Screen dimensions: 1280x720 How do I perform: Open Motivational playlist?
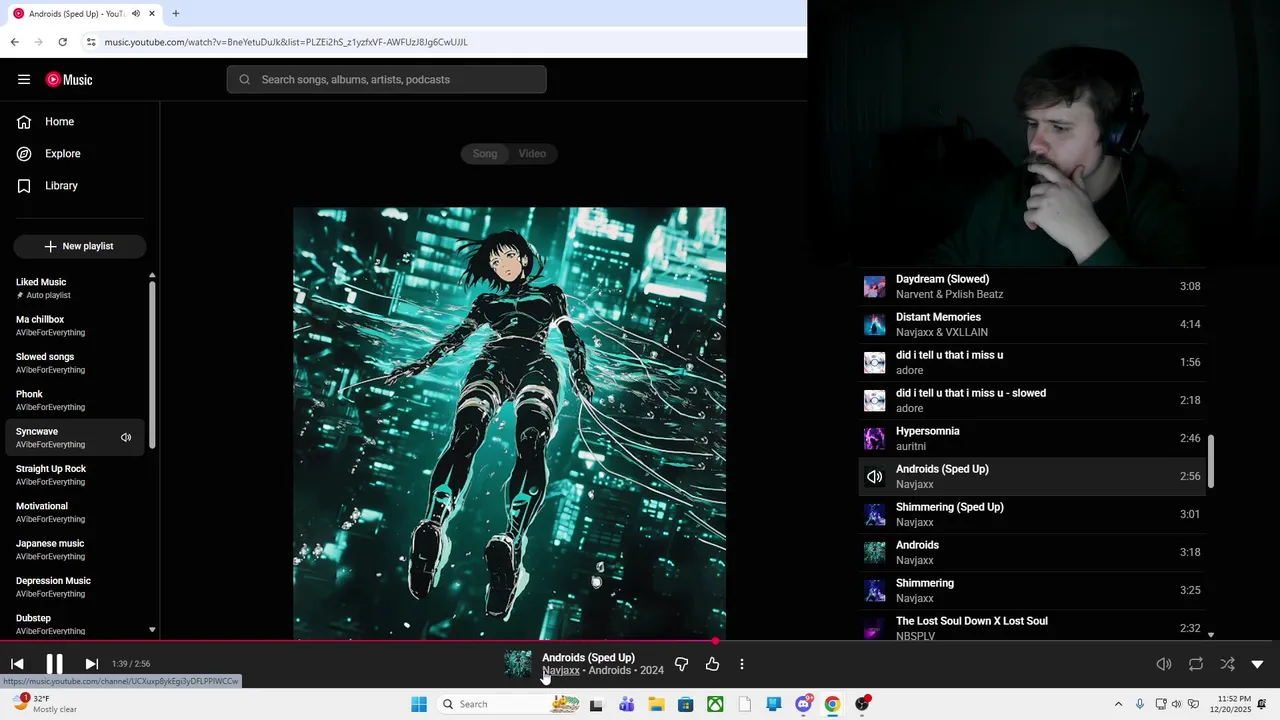75,512
